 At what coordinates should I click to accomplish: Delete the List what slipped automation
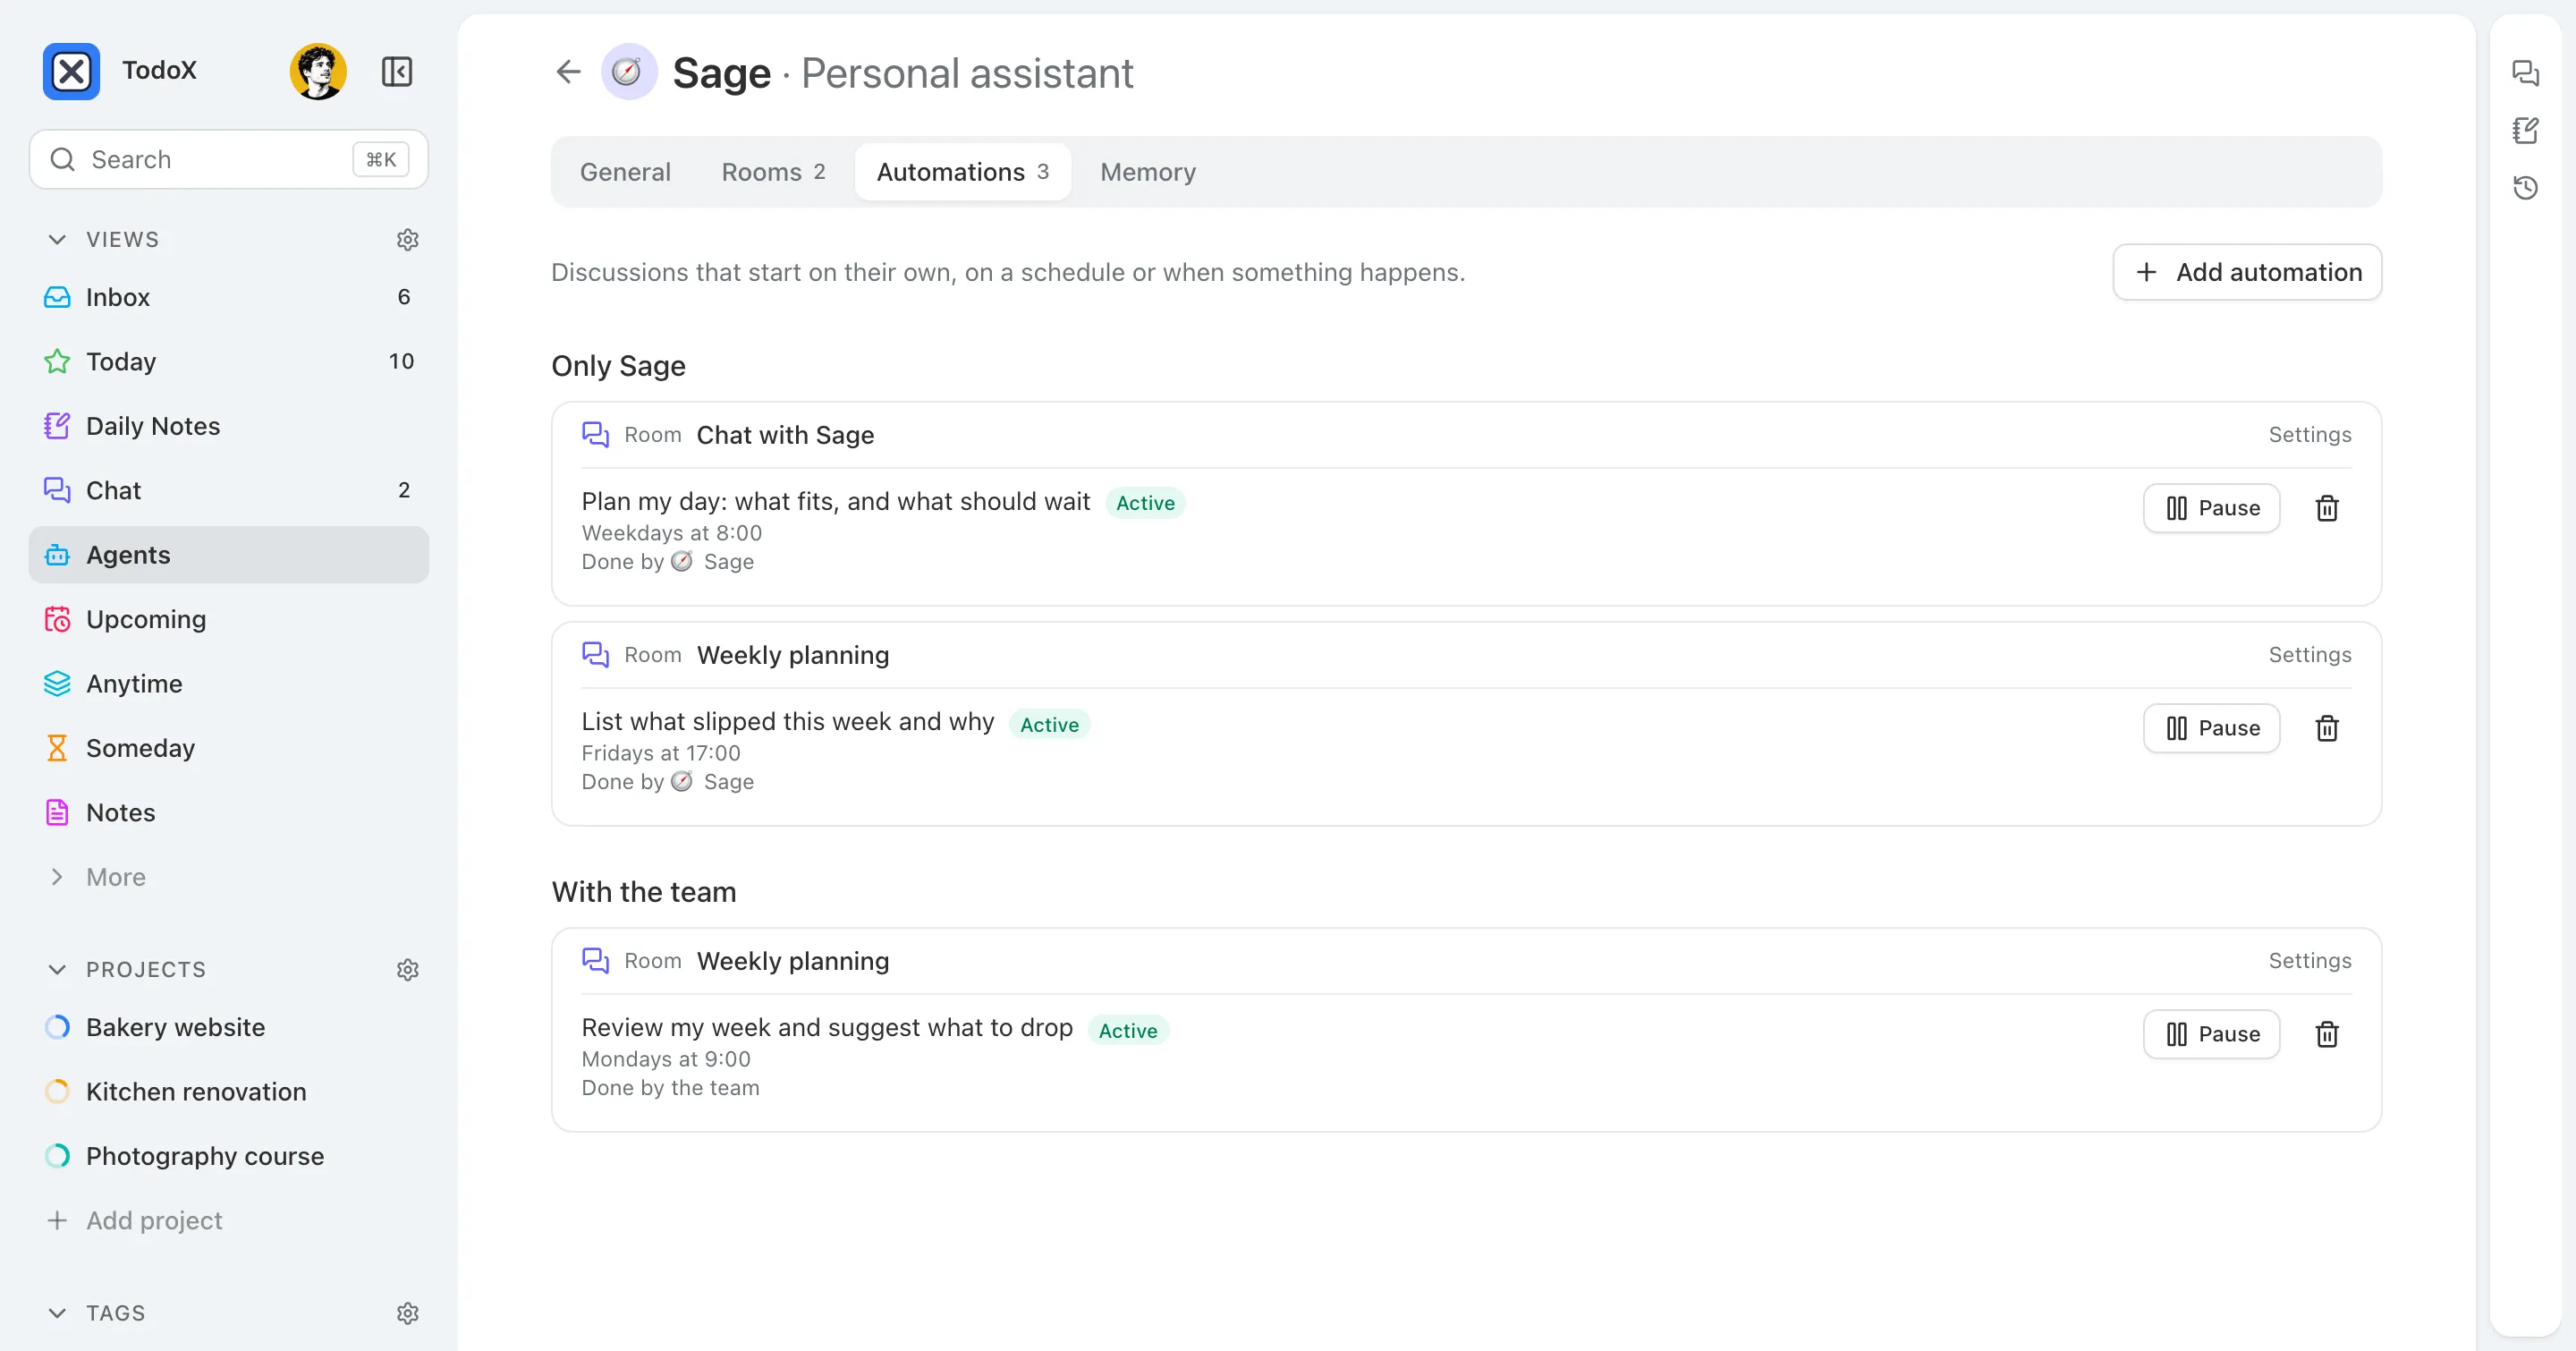(x=2327, y=728)
